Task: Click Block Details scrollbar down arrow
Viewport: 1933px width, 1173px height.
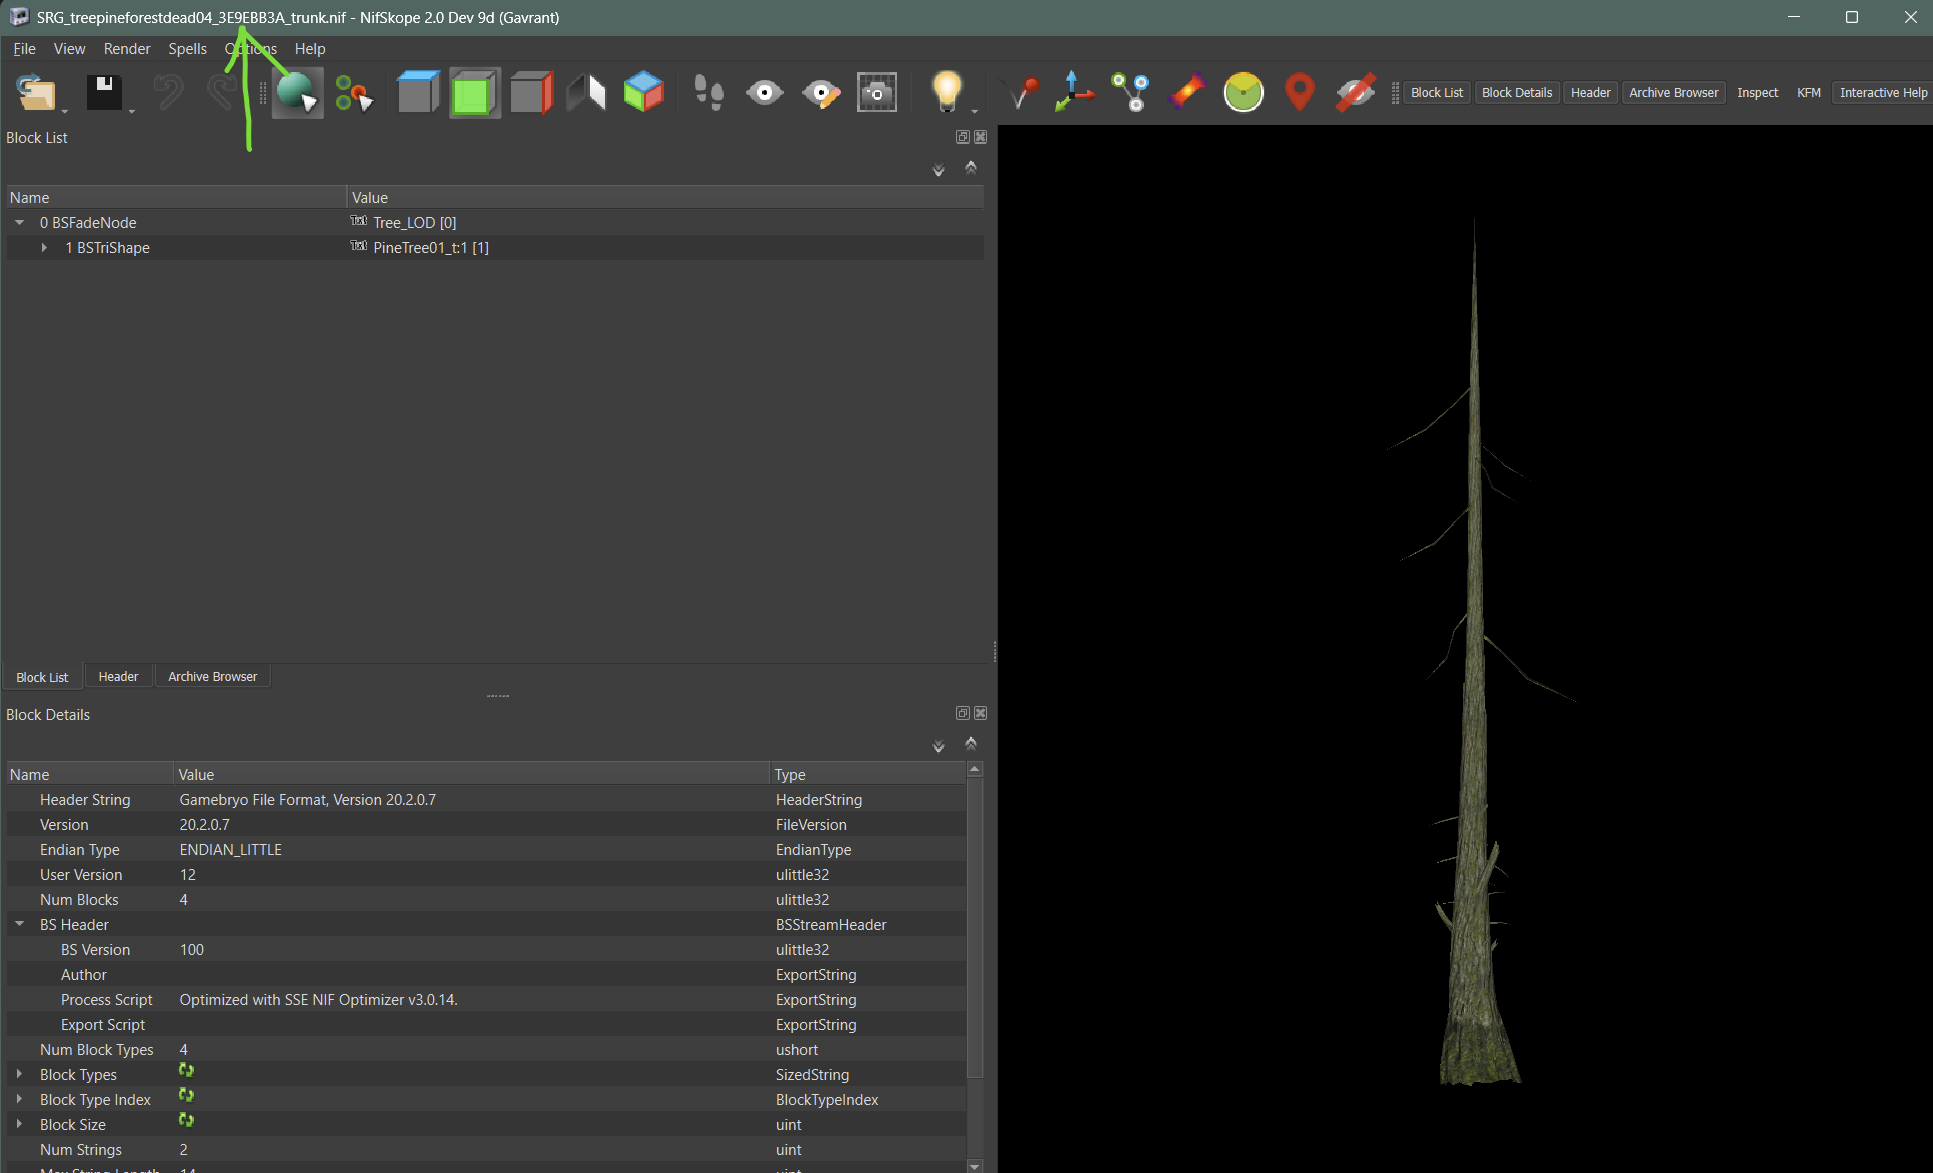Action: [975, 1165]
